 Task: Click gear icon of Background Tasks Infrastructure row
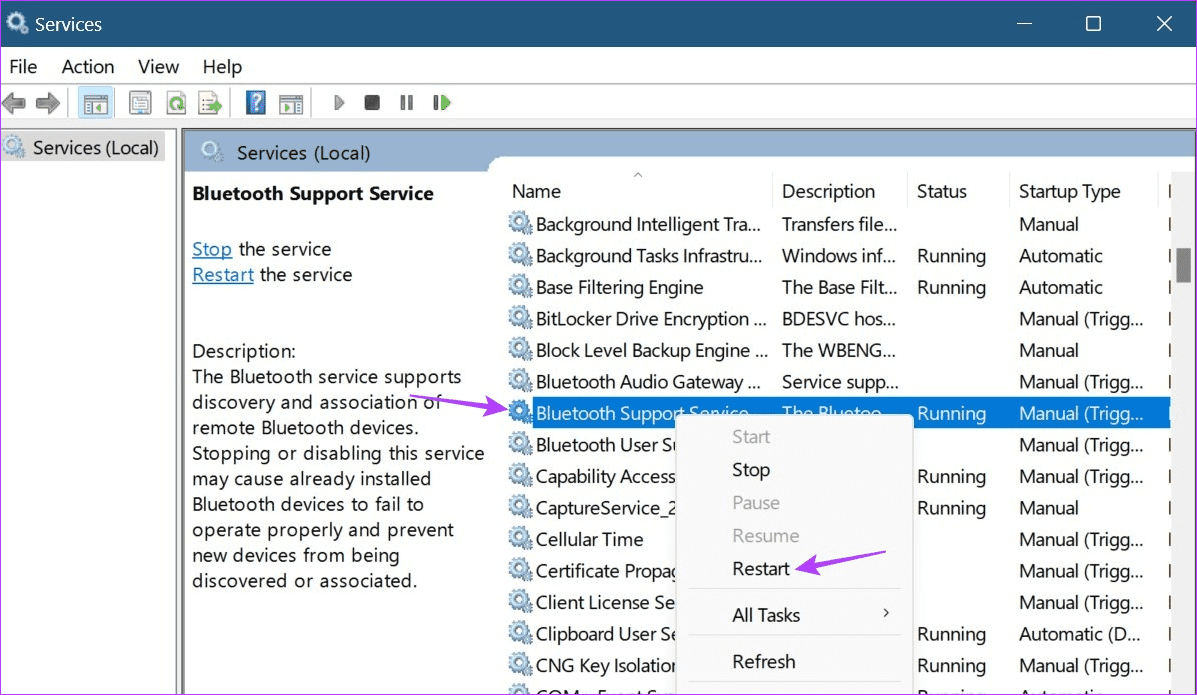(x=520, y=254)
